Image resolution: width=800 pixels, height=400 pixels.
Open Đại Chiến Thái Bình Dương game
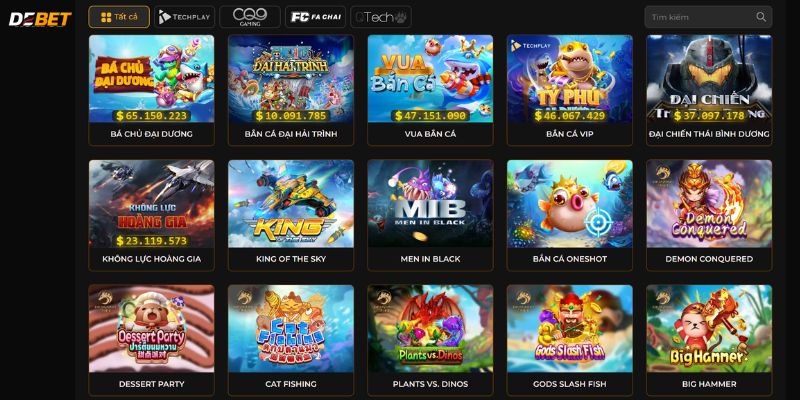[x=709, y=90]
